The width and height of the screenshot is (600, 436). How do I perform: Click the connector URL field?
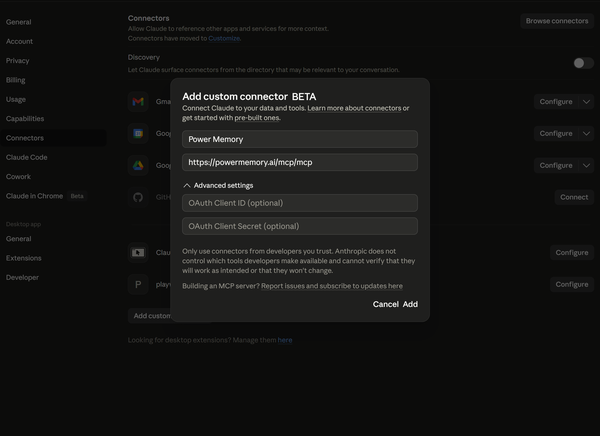click(300, 162)
